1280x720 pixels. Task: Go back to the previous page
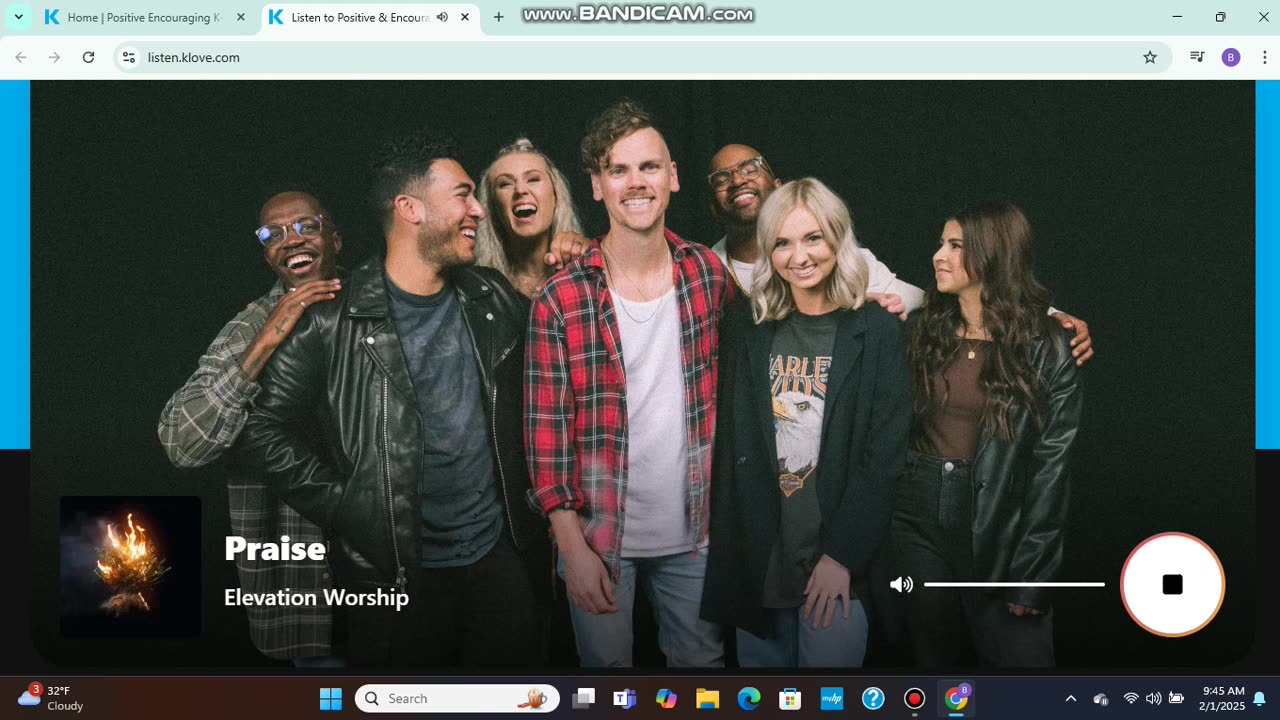21,57
